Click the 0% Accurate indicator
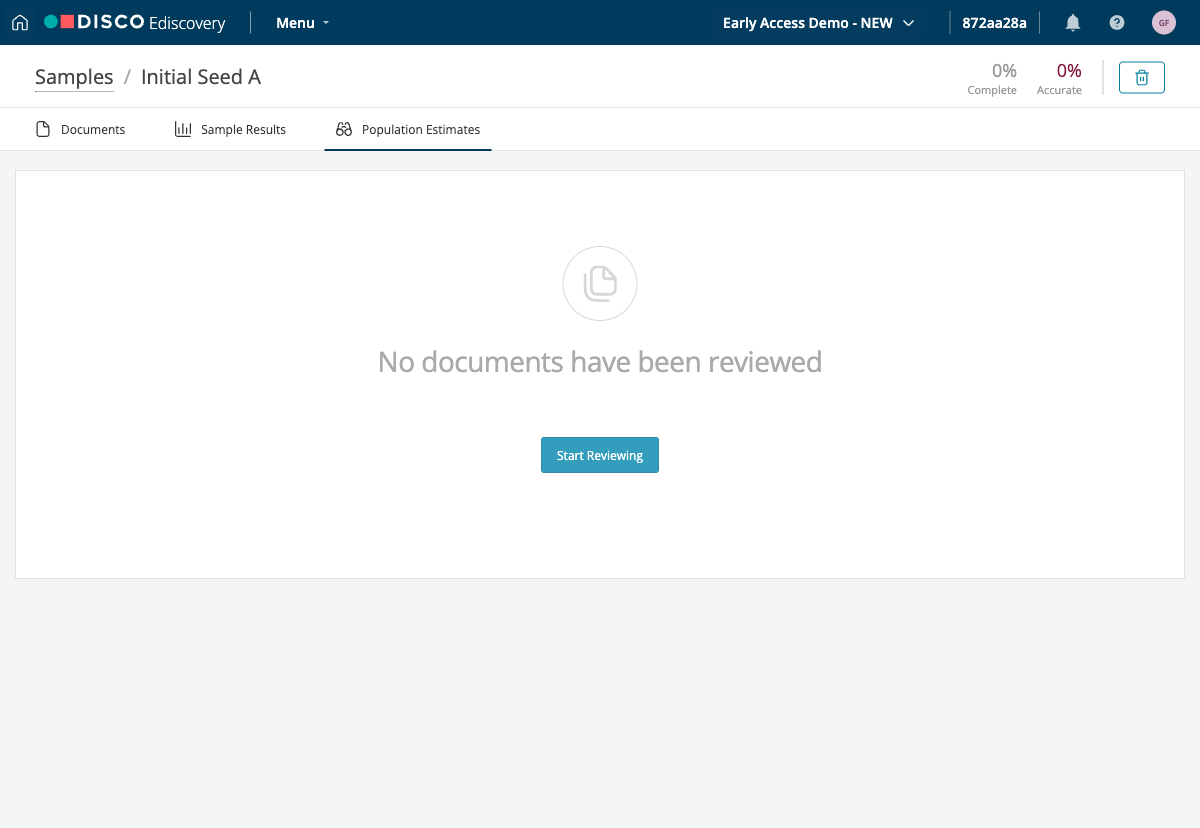 (x=1059, y=79)
